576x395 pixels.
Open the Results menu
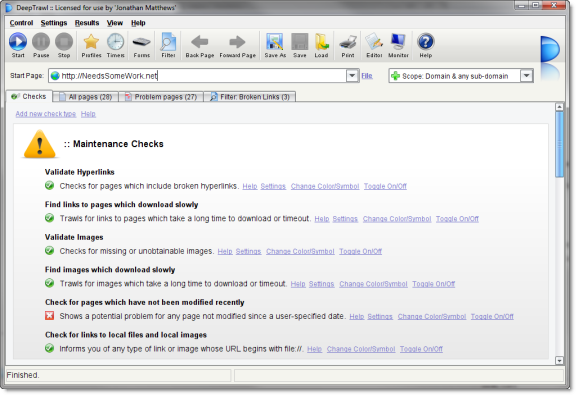[x=87, y=23]
